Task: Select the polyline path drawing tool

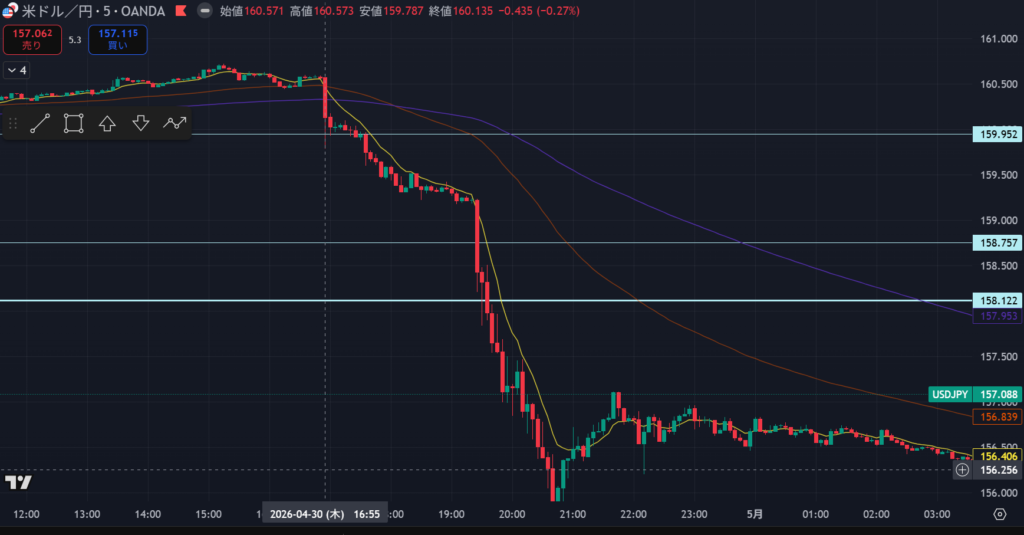Action: pyautogui.click(x=174, y=123)
